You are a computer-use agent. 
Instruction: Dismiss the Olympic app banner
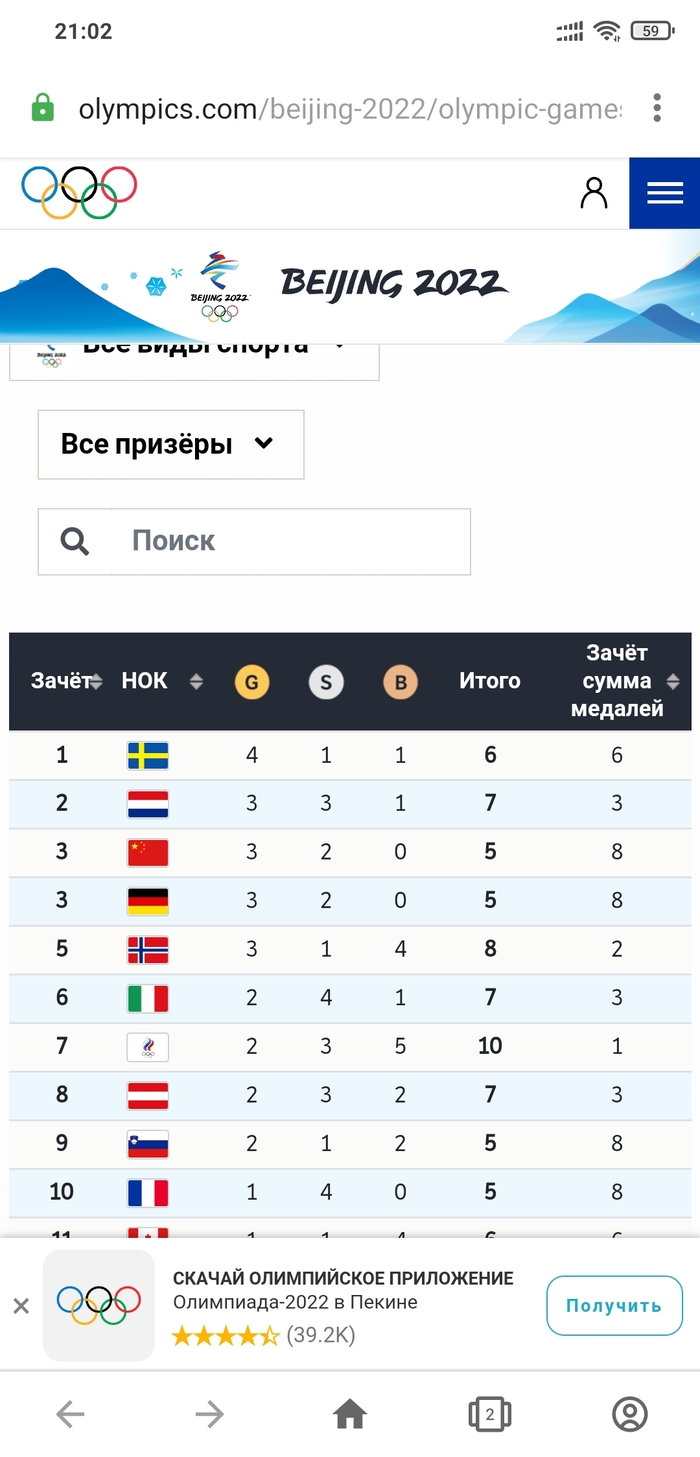21,1306
